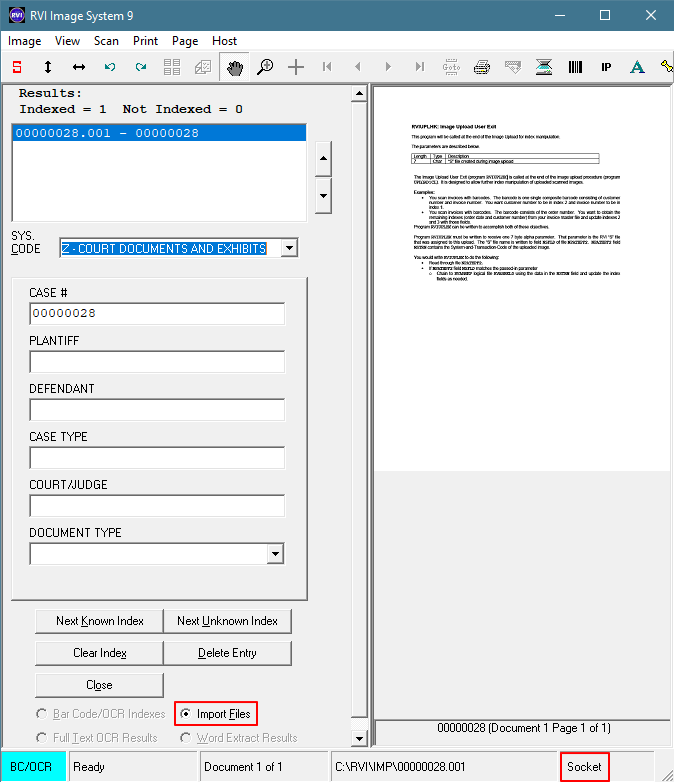
Task: Click the barcode icon
Action: pos(575,67)
